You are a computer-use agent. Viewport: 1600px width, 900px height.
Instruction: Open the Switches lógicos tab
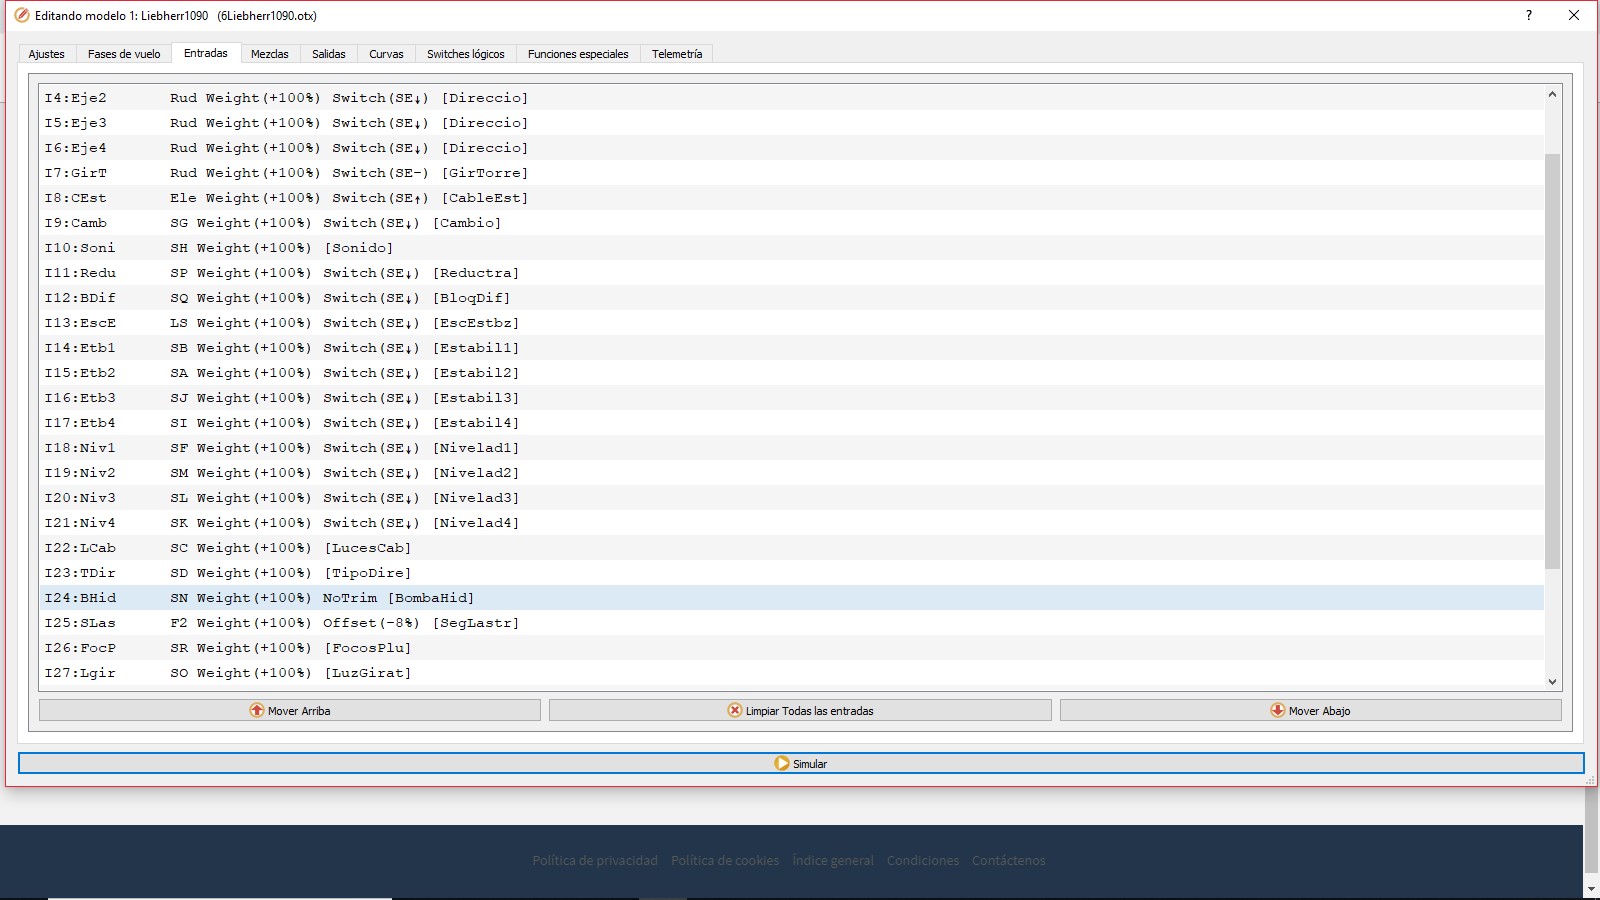(465, 54)
